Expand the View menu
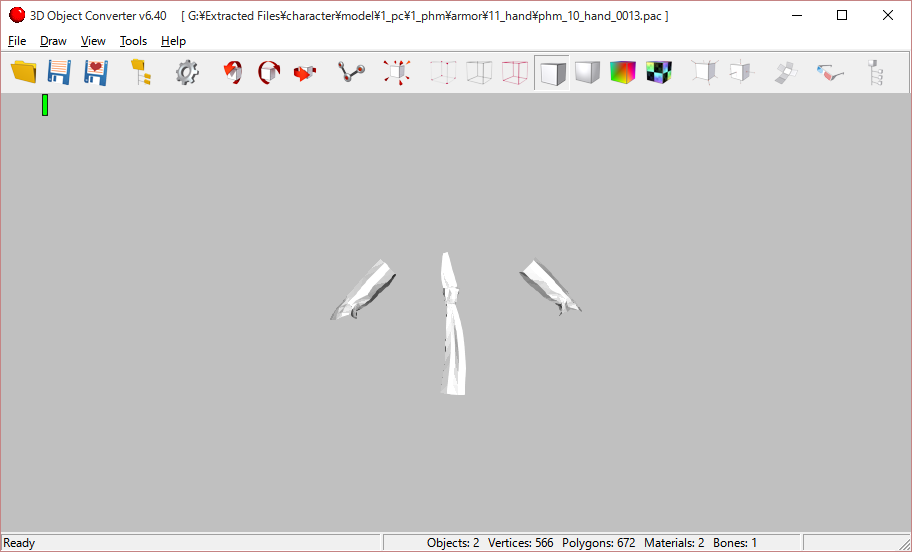912x552 pixels. (x=93, y=41)
